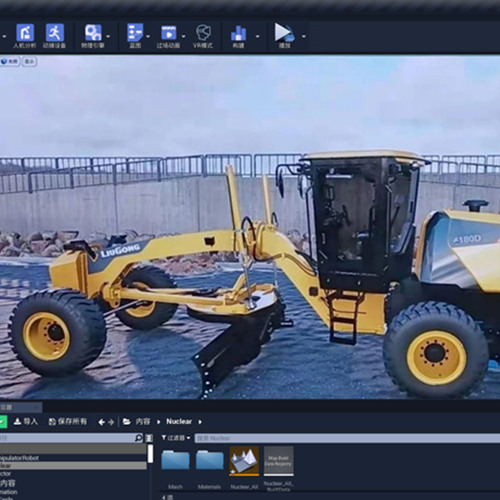Expand the dropdown arrow beside 蓝图
This screenshot has height=500, width=500.
pos(148,36)
